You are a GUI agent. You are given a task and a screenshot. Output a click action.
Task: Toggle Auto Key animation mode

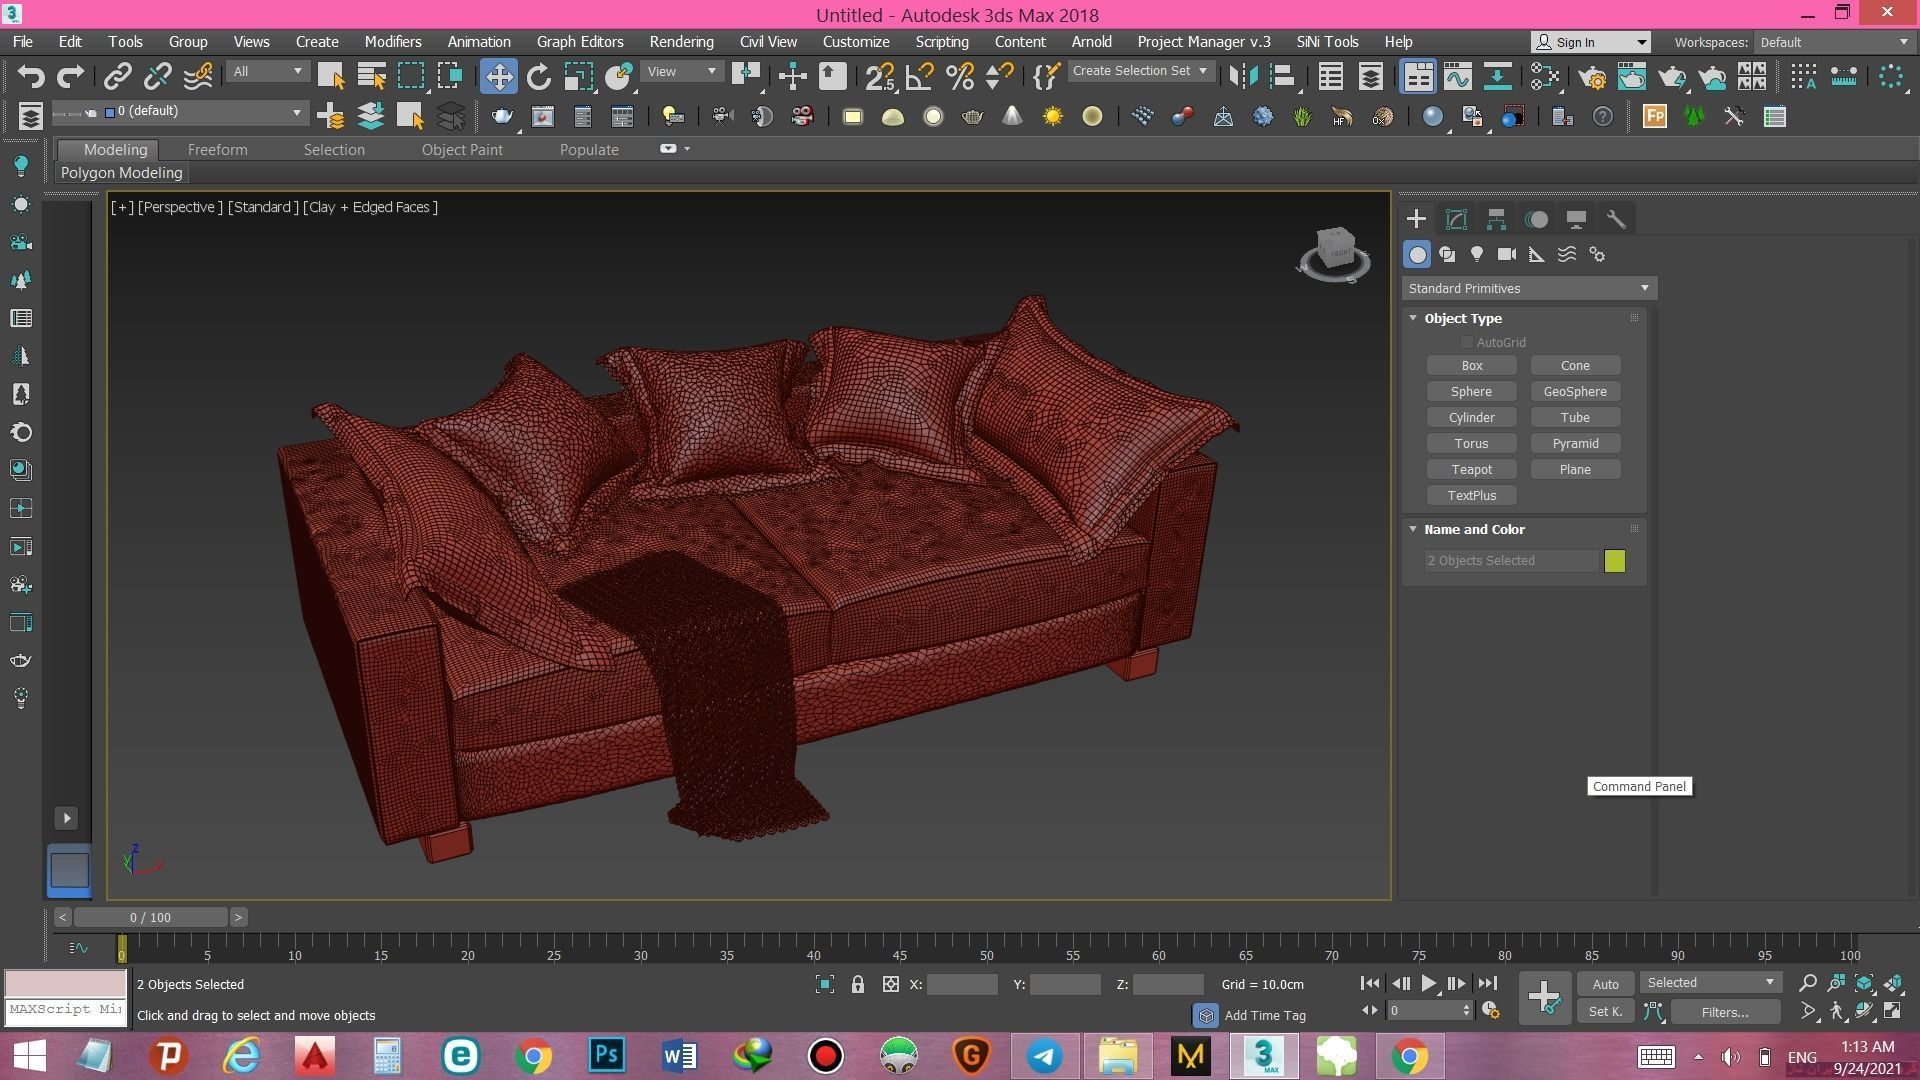click(x=1605, y=983)
